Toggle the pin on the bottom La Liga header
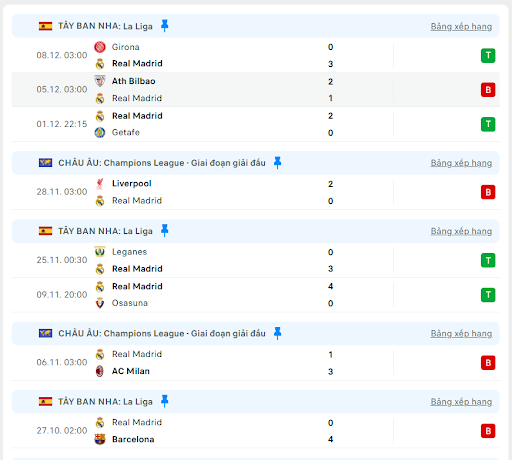 164,401
